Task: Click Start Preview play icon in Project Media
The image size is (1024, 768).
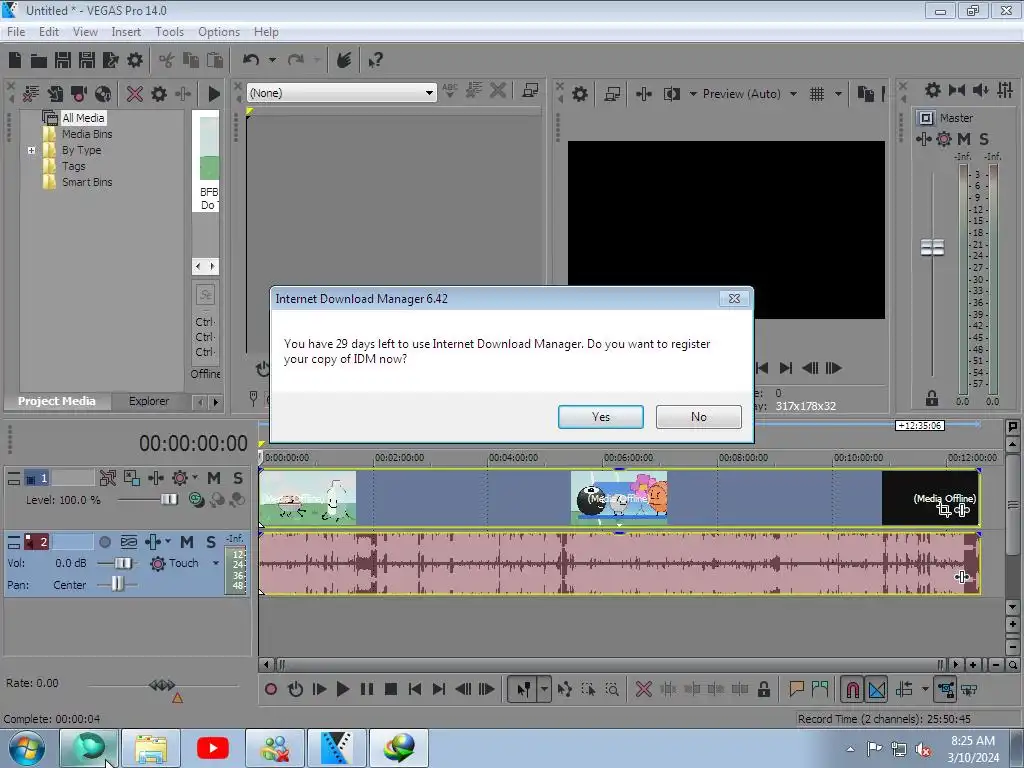Action: (x=214, y=93)
